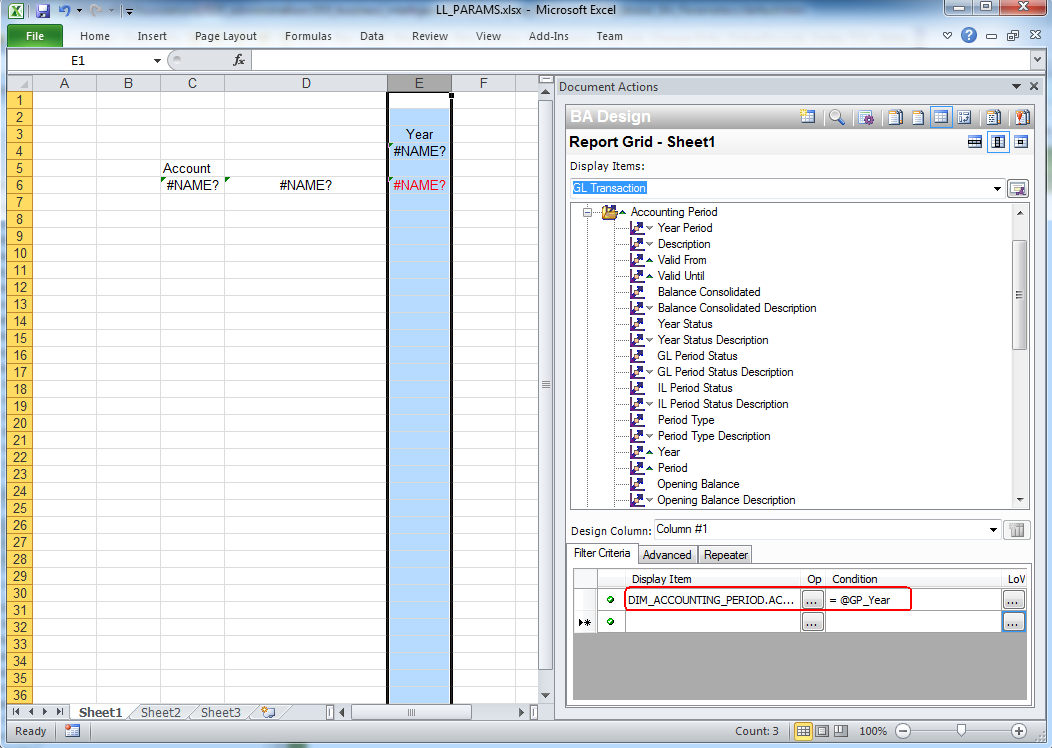
Task: Save the workbook with the floppy icon
Action: (x=43, y=11)
